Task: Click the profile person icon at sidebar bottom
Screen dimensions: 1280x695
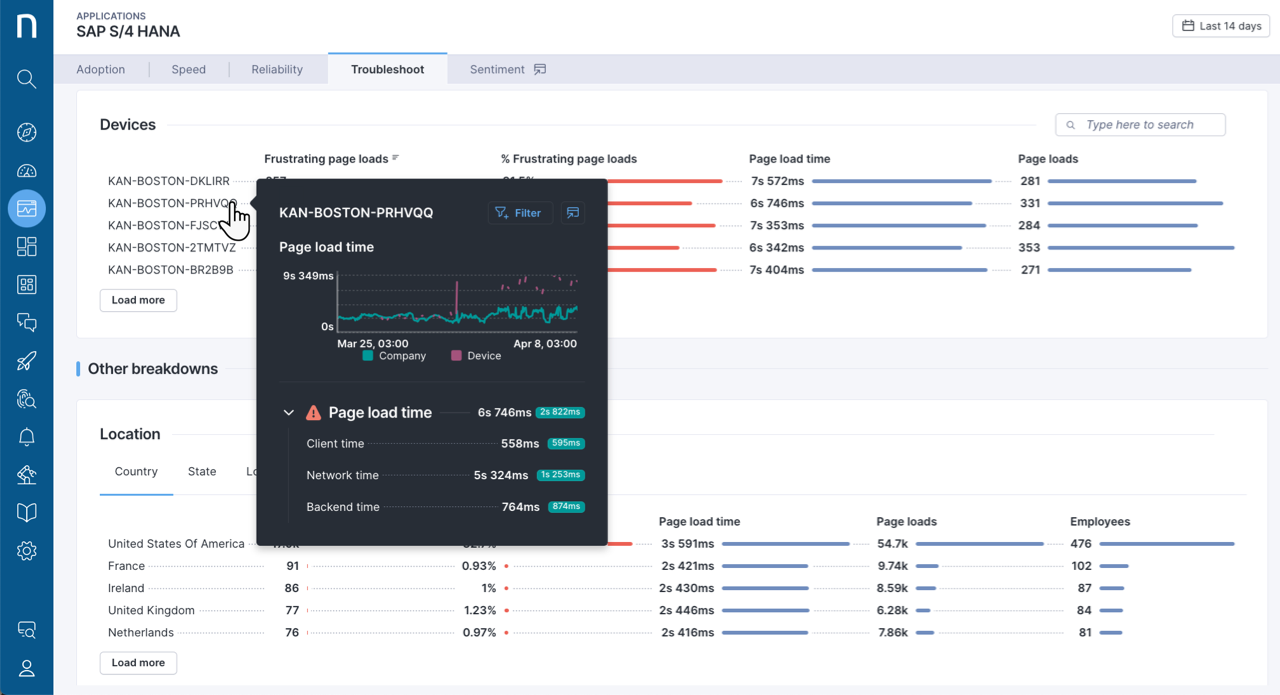Action: click(27, 668)
